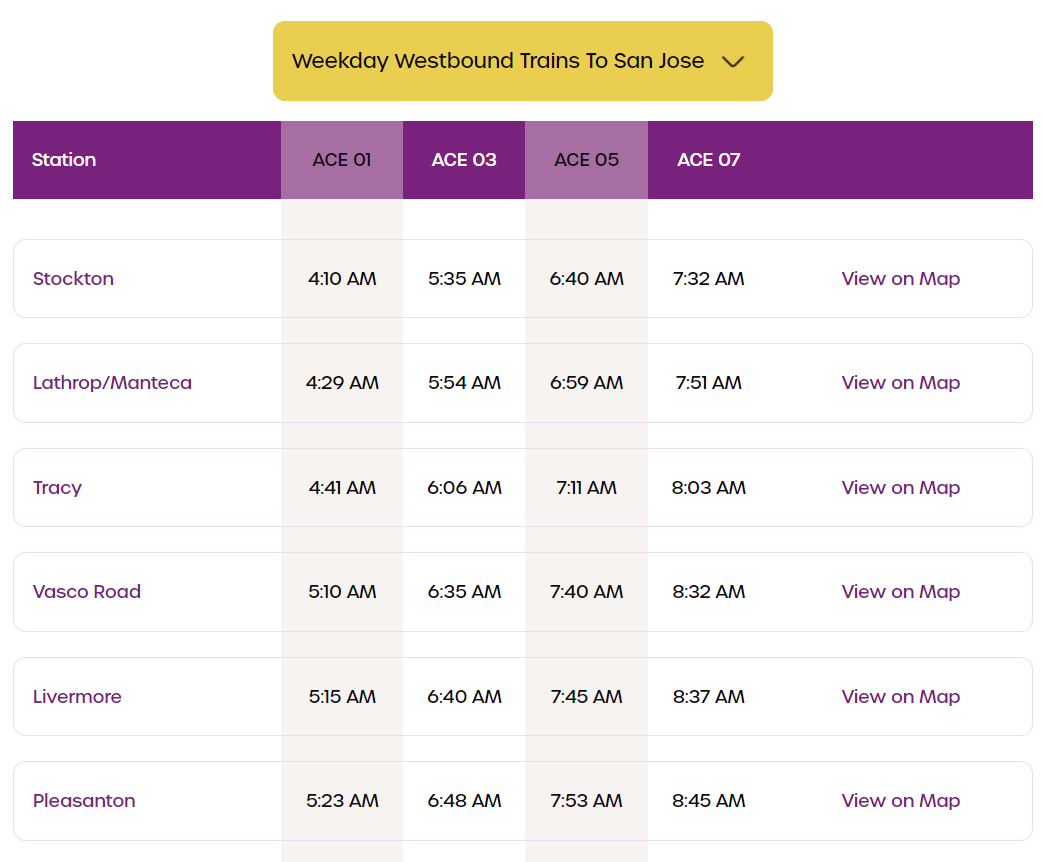
Task: Open the Livermore station link
Action: point(77,697)
